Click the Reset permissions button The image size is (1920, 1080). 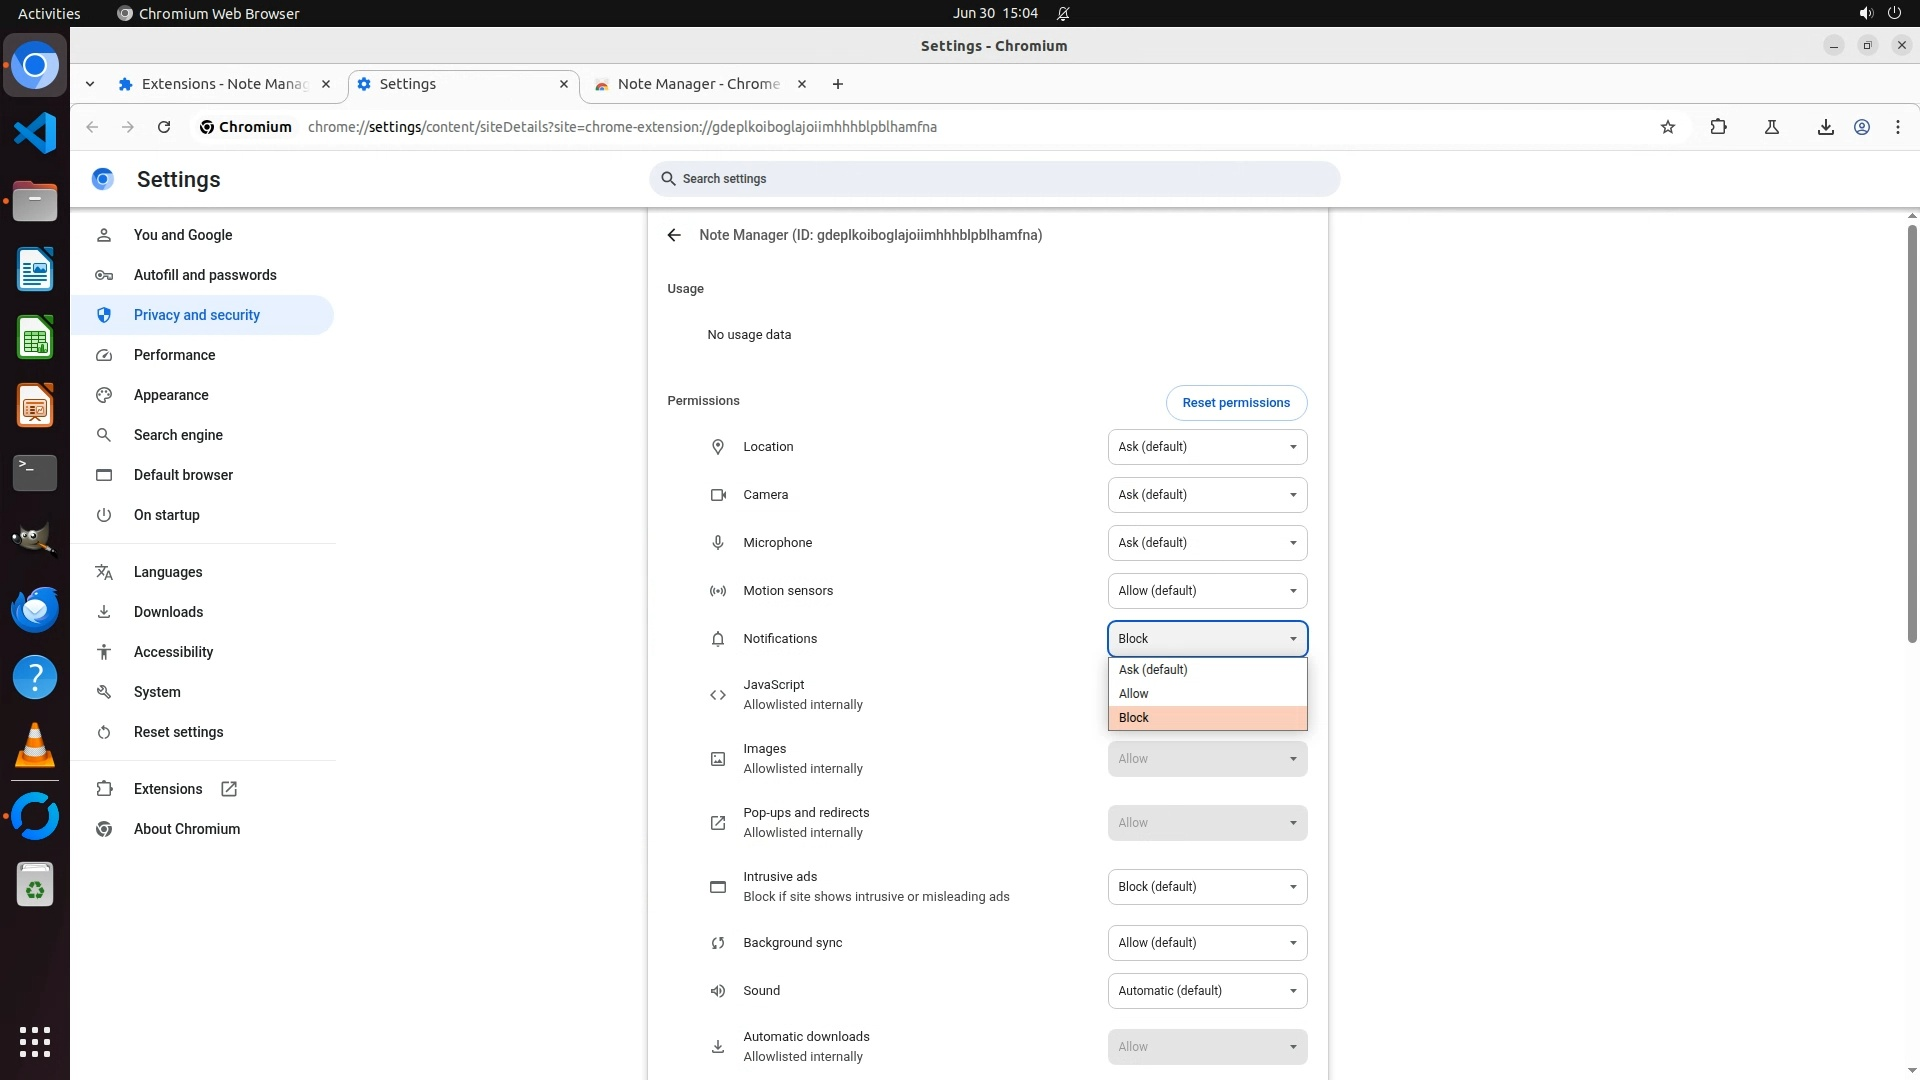(1235, 403)
